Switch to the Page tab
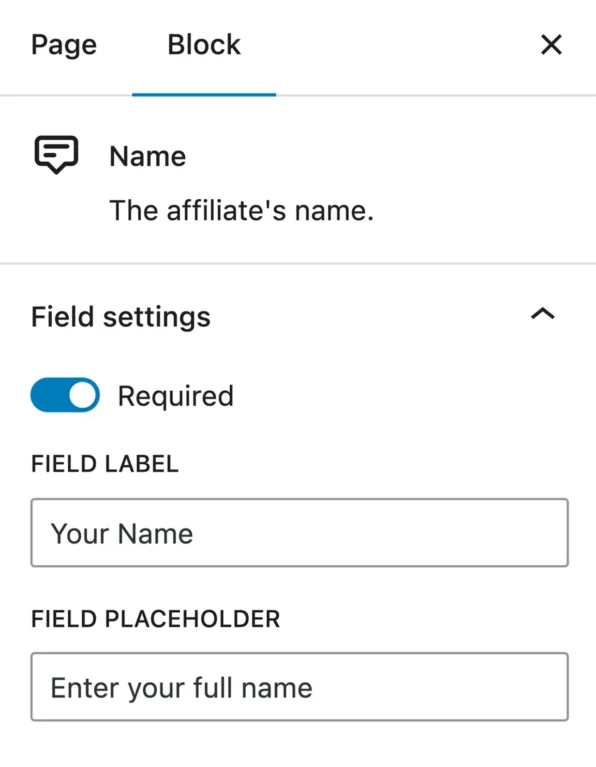Image resolution: width=596 pixels, height=767 pixels. point(64,45)
